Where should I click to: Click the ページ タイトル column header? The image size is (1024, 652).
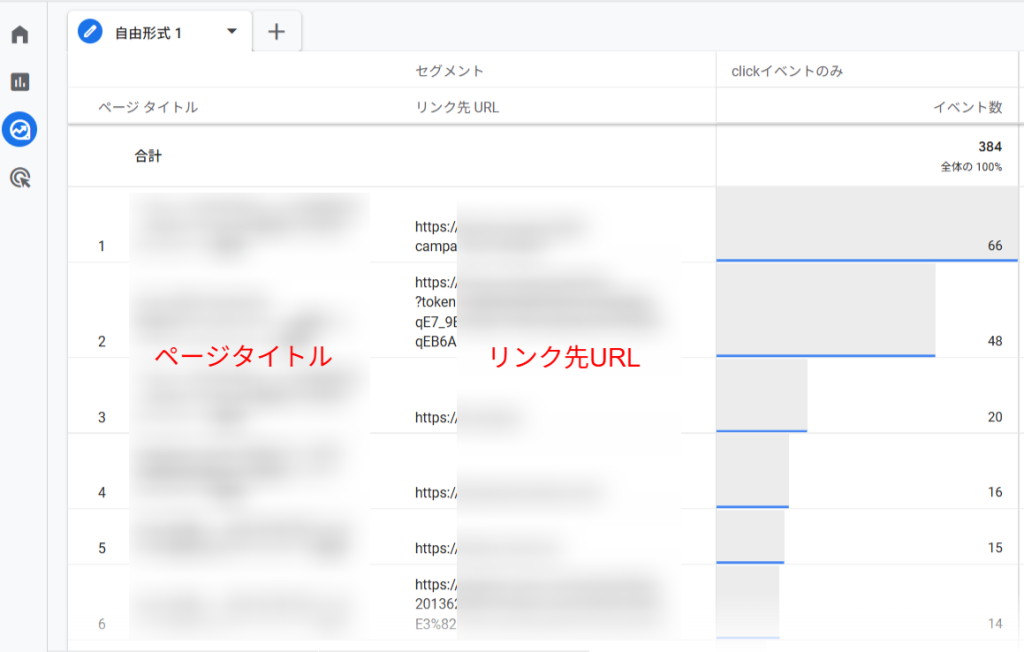point(148,107)
